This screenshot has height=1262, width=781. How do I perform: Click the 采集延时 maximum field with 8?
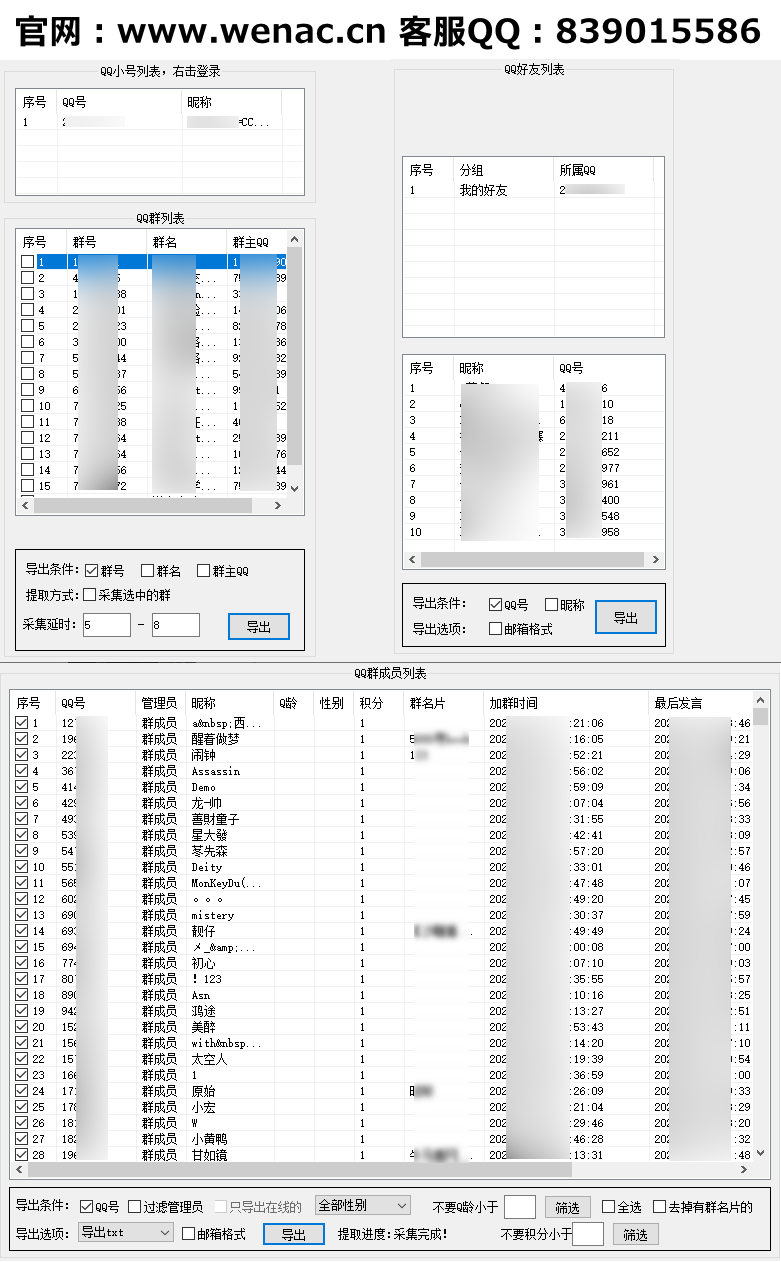point(176,625)
